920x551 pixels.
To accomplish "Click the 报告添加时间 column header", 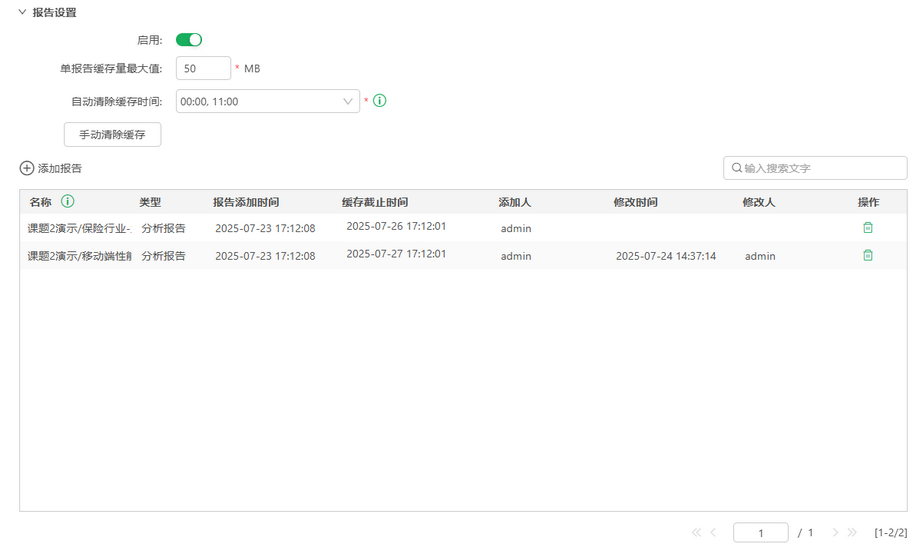I will [x=246, y=202].
